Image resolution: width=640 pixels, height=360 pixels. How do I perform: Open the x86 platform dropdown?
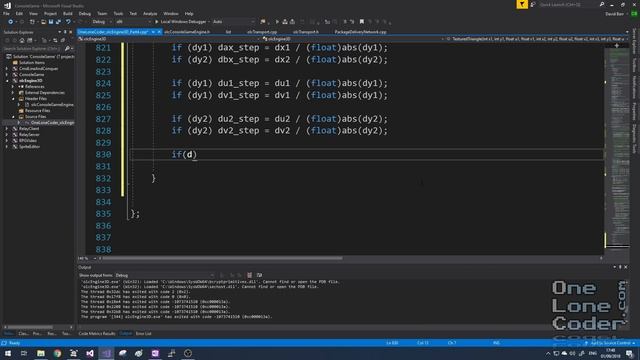(133, 22)
